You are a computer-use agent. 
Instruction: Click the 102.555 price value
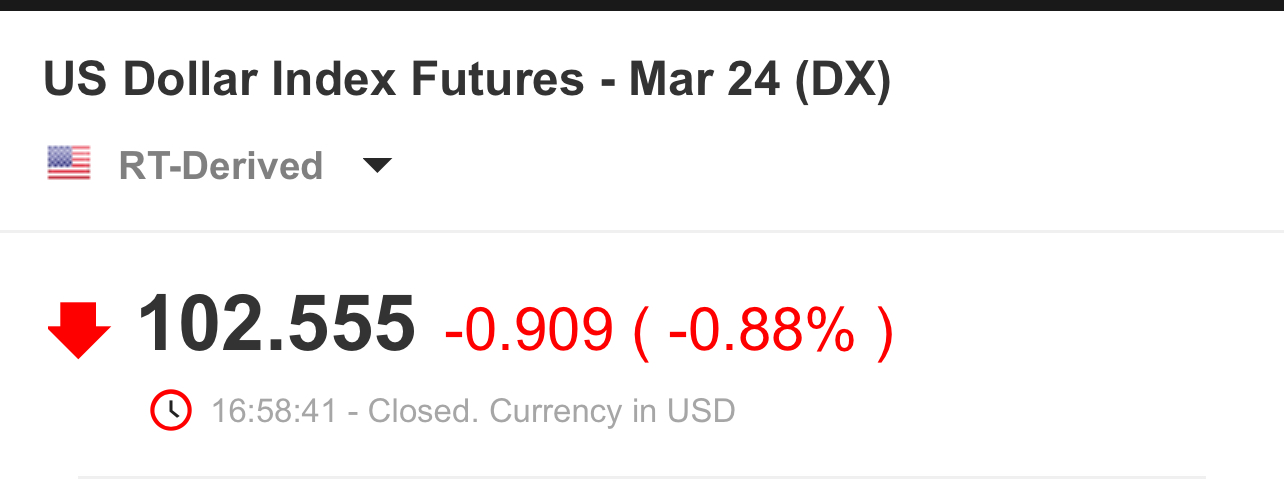(276, 325)
